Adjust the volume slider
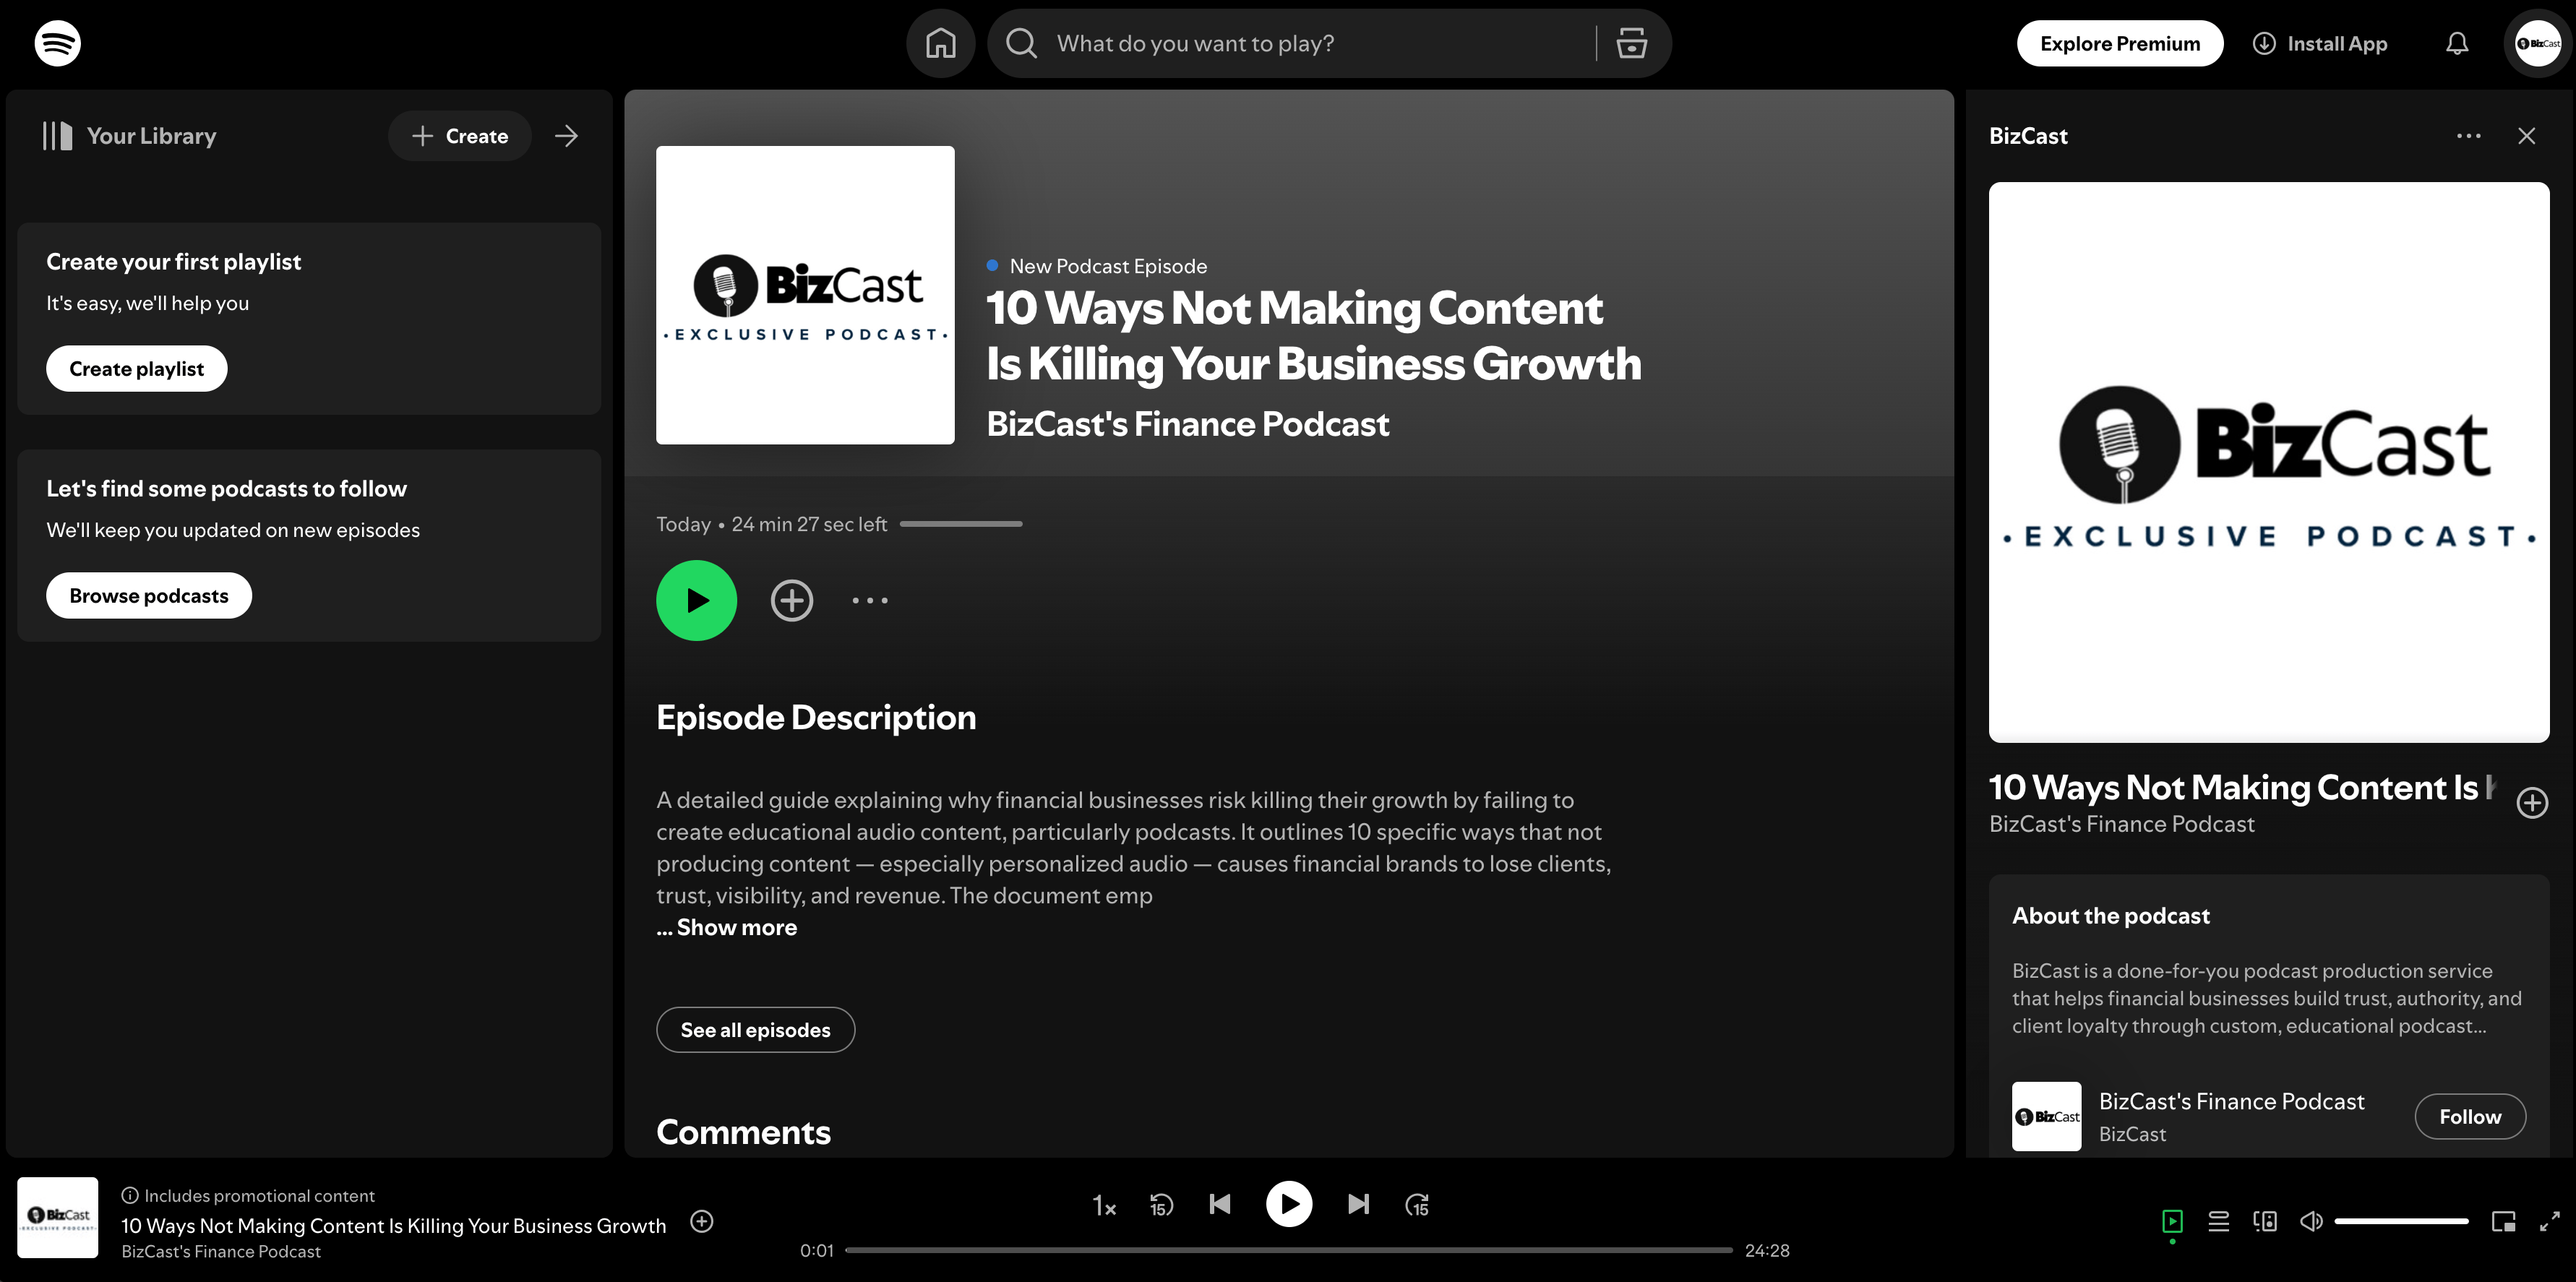The height and width of the screenshot is (1282, 2576). tap(2401, 1221)
